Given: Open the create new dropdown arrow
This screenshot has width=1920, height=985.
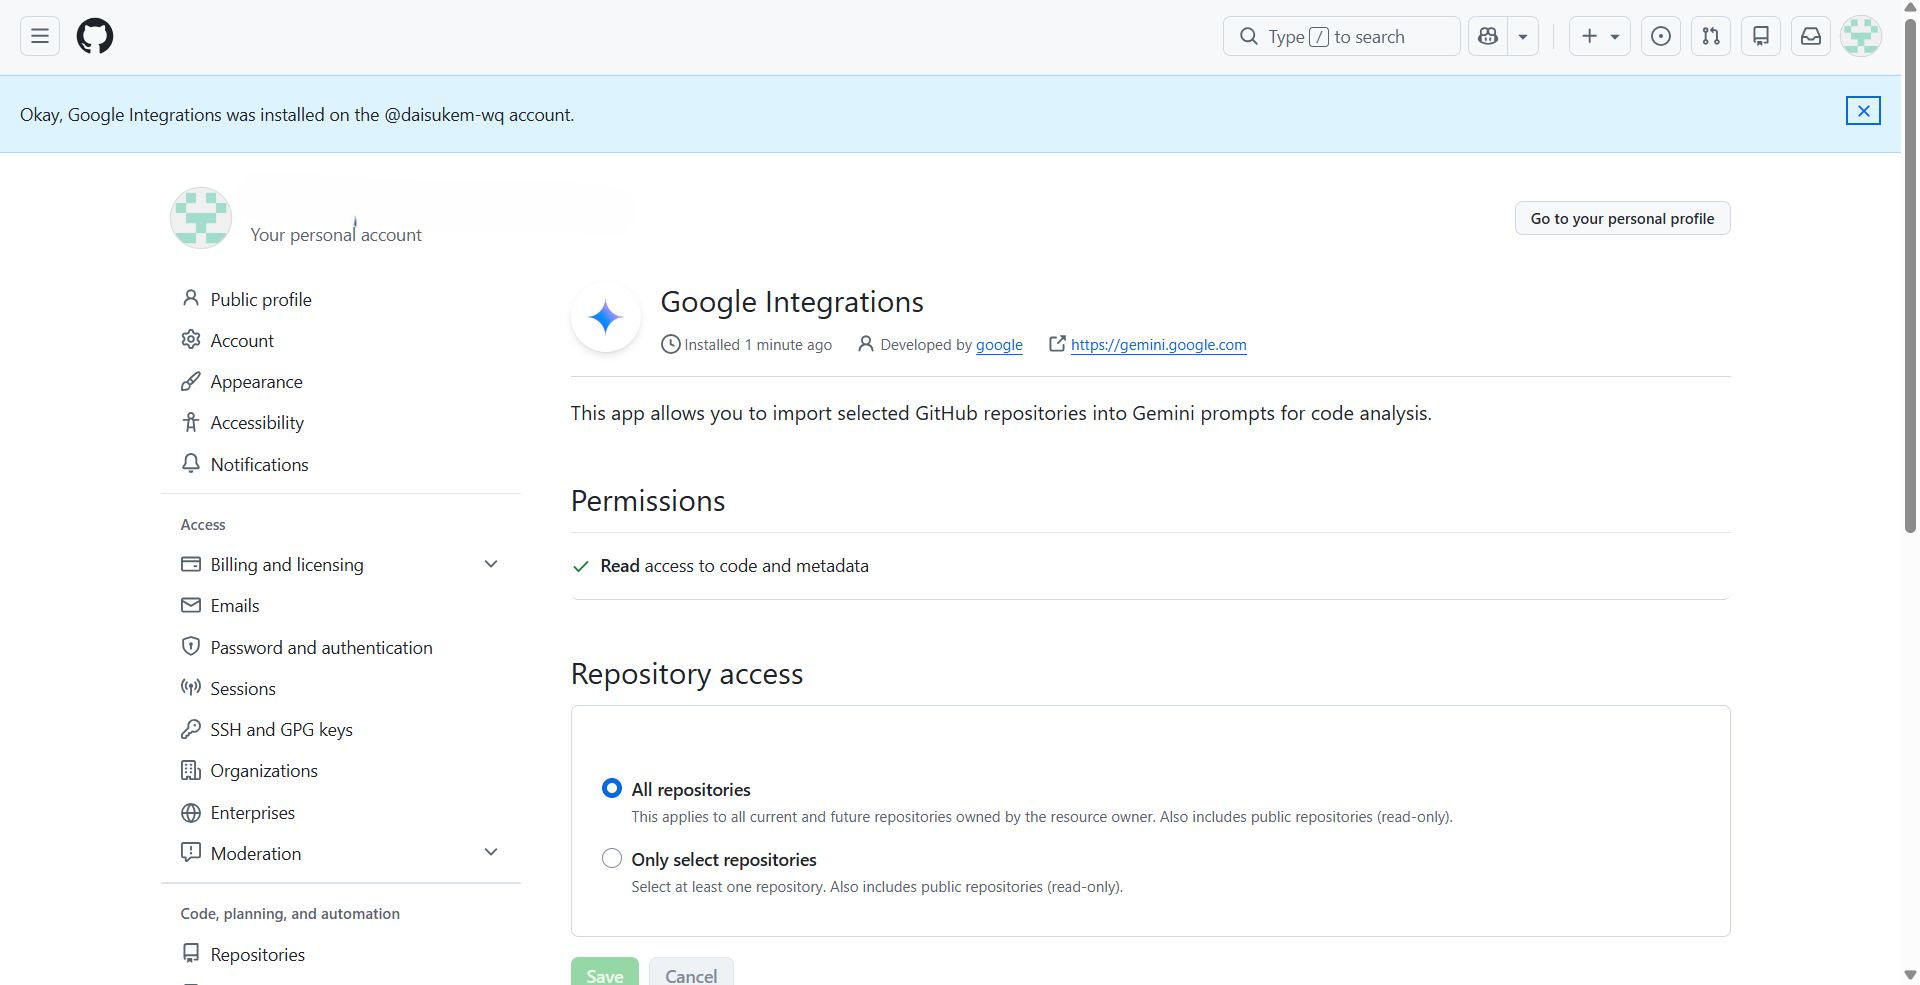Looking at the screenshot, I should click(x=1614, y=36).
